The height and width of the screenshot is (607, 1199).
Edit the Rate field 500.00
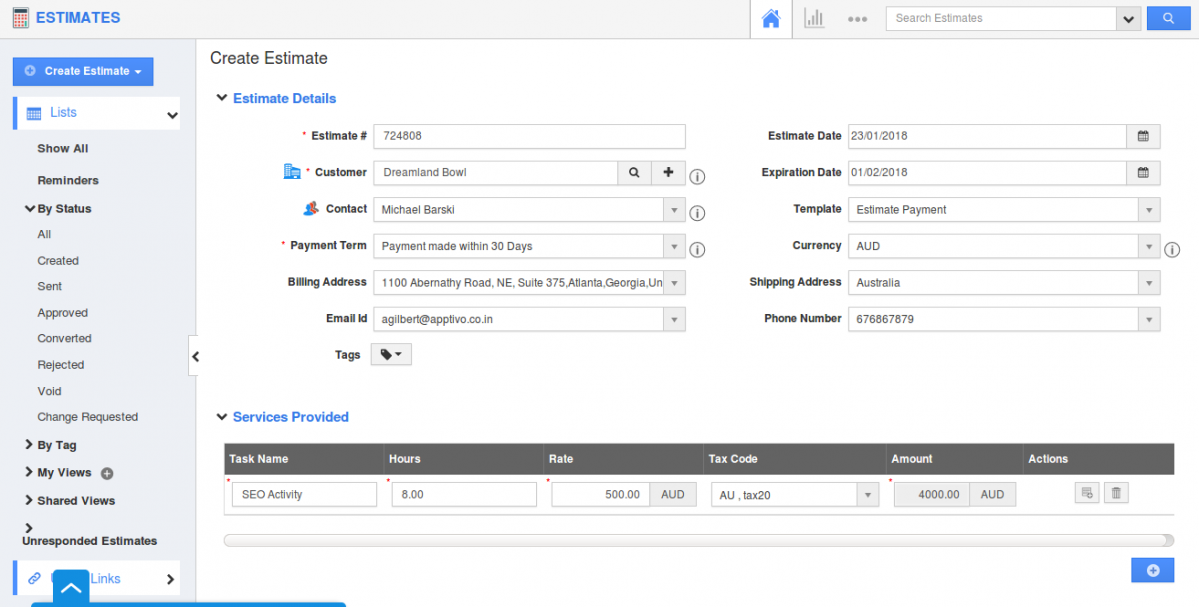coord(601,495)
